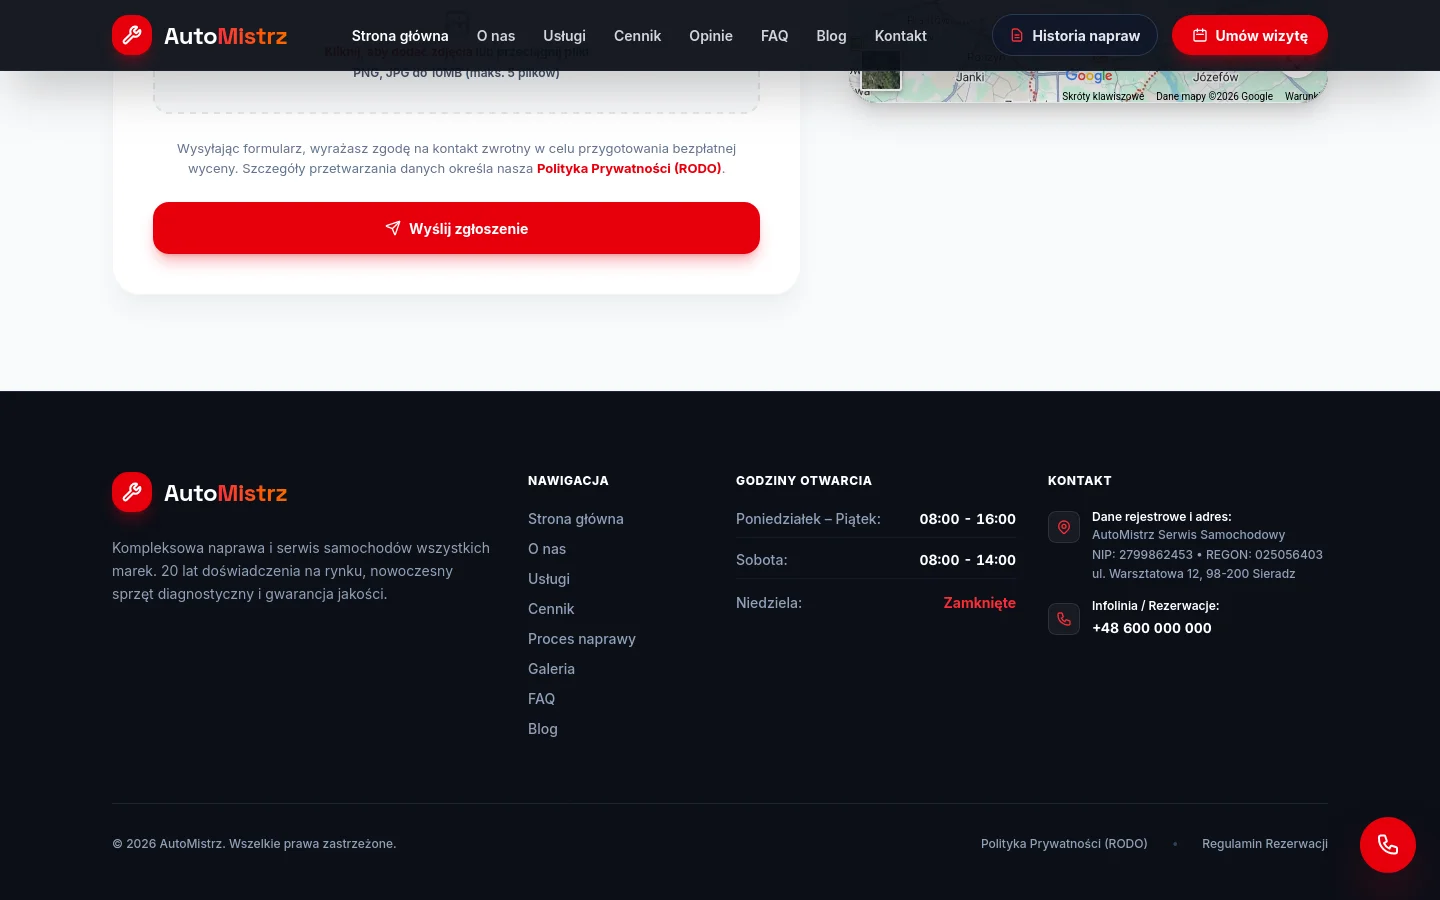Screen dimensions: 1440x900
Task: Click the address ul. Warsztatowa 12, 98-200 Sieradz
Action: pos(1194,574)
